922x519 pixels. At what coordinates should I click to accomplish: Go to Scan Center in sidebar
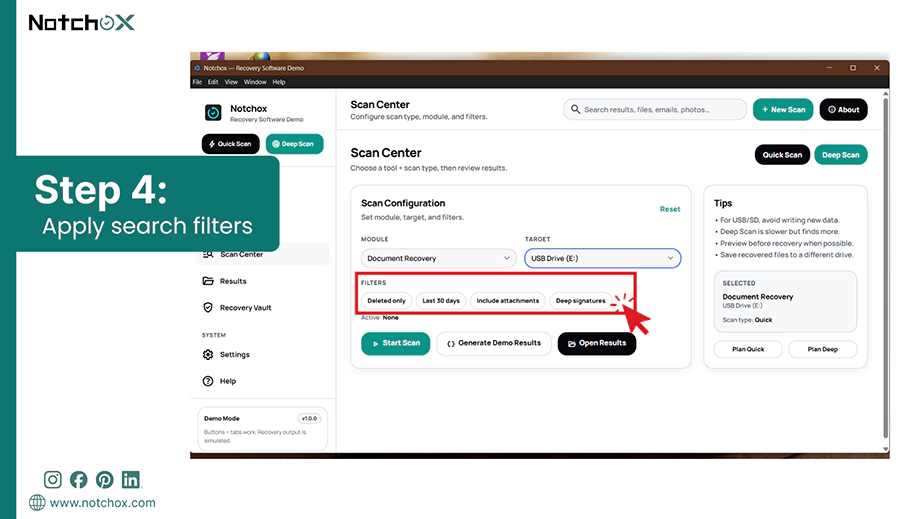click(262, 255)
